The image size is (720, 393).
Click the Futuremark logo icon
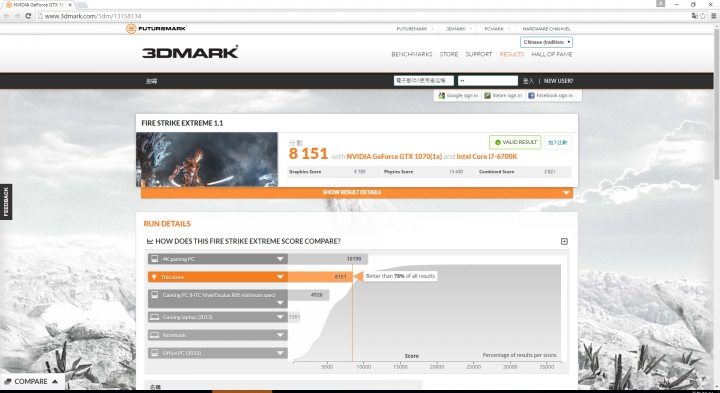pyautogui.click(x=131, y=28)
